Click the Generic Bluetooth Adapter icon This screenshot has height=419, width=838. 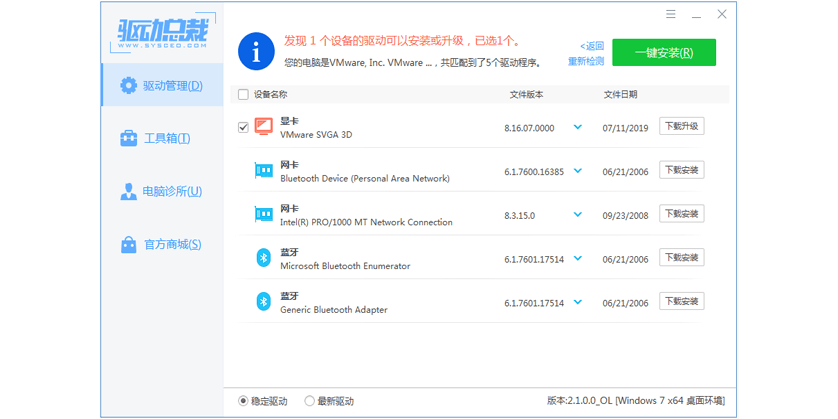click(x=263, y=302)
